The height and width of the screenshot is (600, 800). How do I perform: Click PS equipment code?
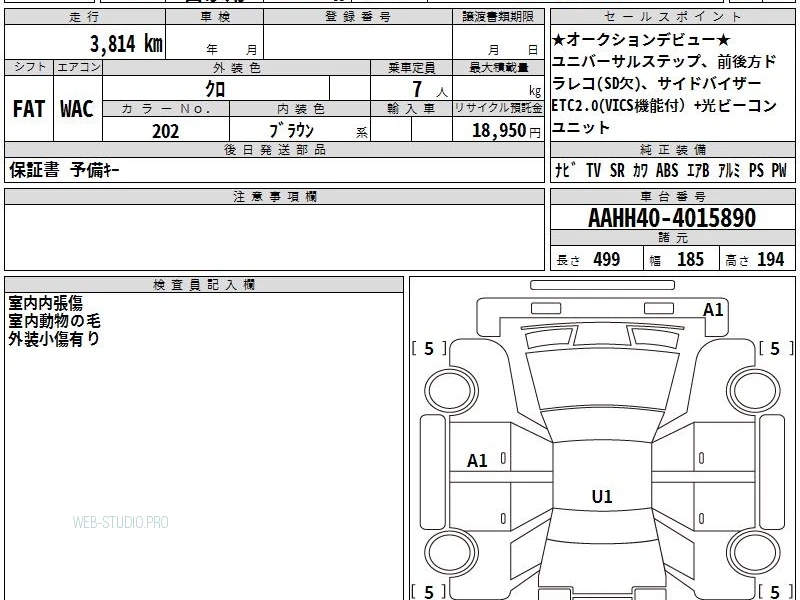756,170
